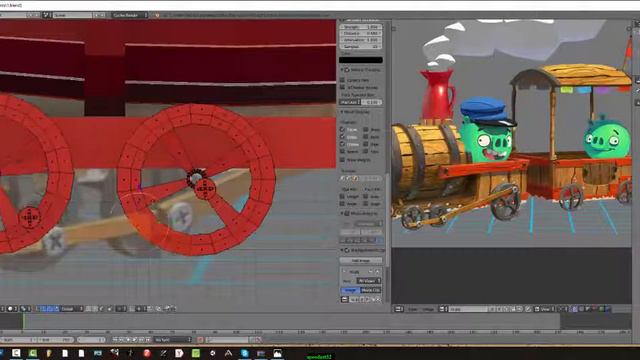Toggle the Bevel overlay checkbox
The width and height of the screenshot is (640, 360).
[366, 137]
